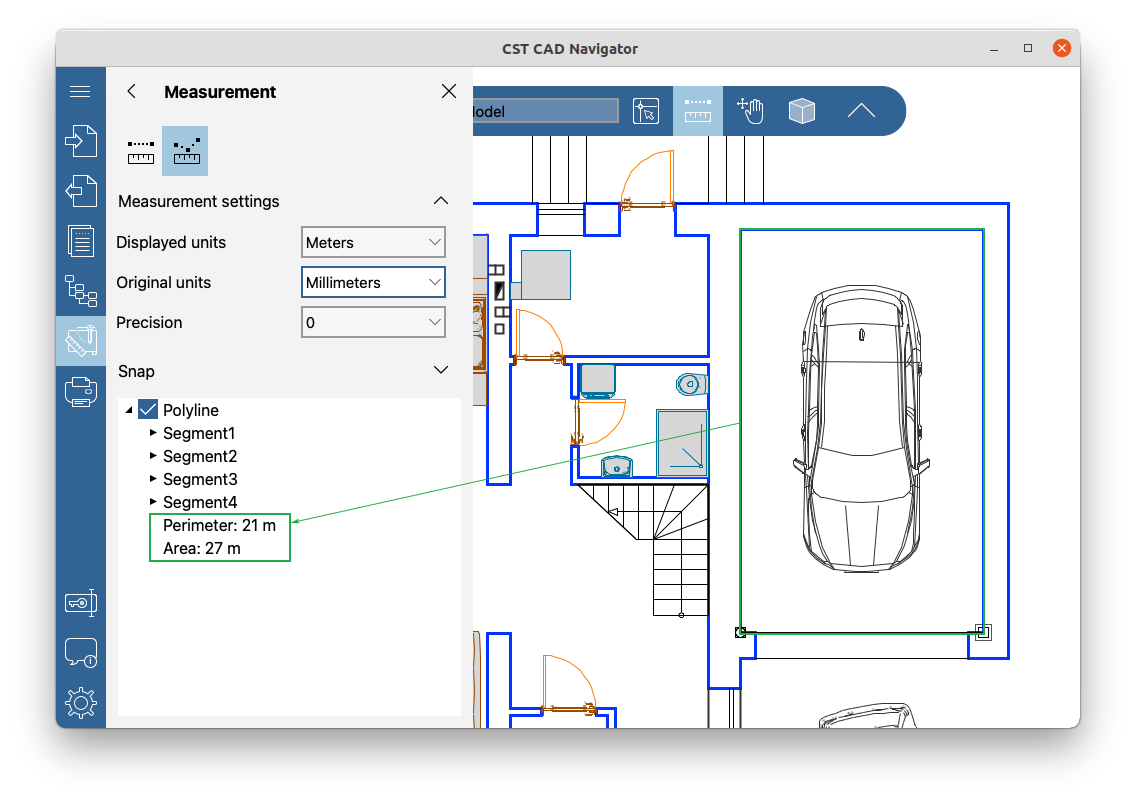The image size is (1136, 802).
Task: Click the 3D cube view icon
Action: 802,111
